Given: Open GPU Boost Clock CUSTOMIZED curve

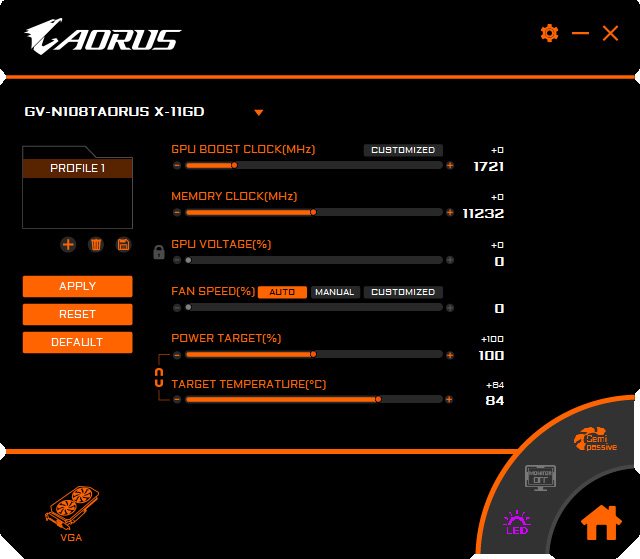Looking at the screenshot, I should (403, 150).
